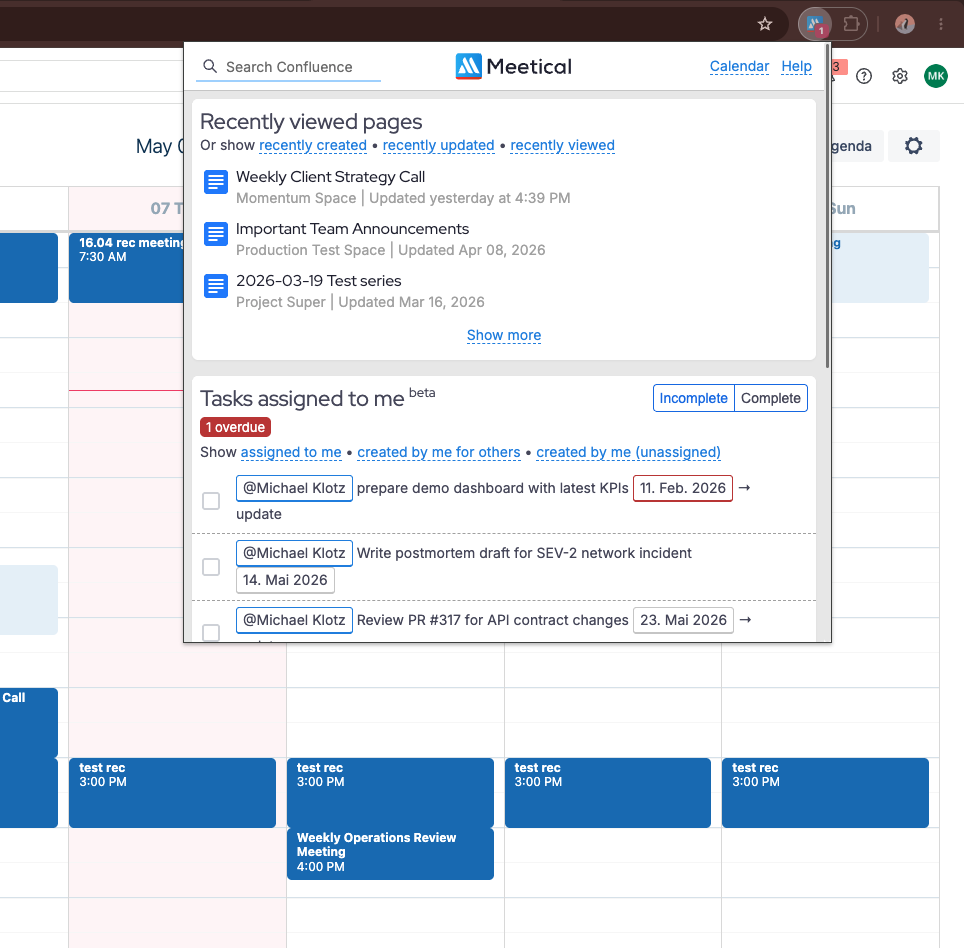Open Weekly Client Strategy Call page

330,177
